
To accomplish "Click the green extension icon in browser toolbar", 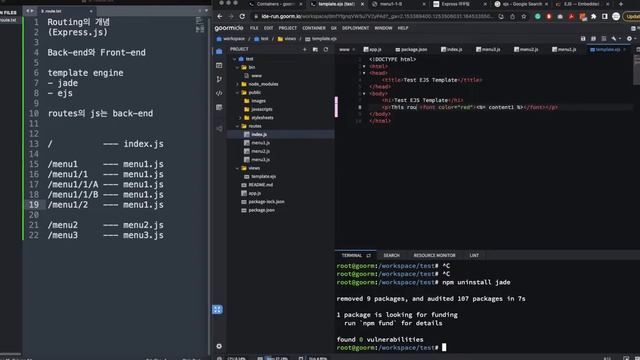I will 538,16.
